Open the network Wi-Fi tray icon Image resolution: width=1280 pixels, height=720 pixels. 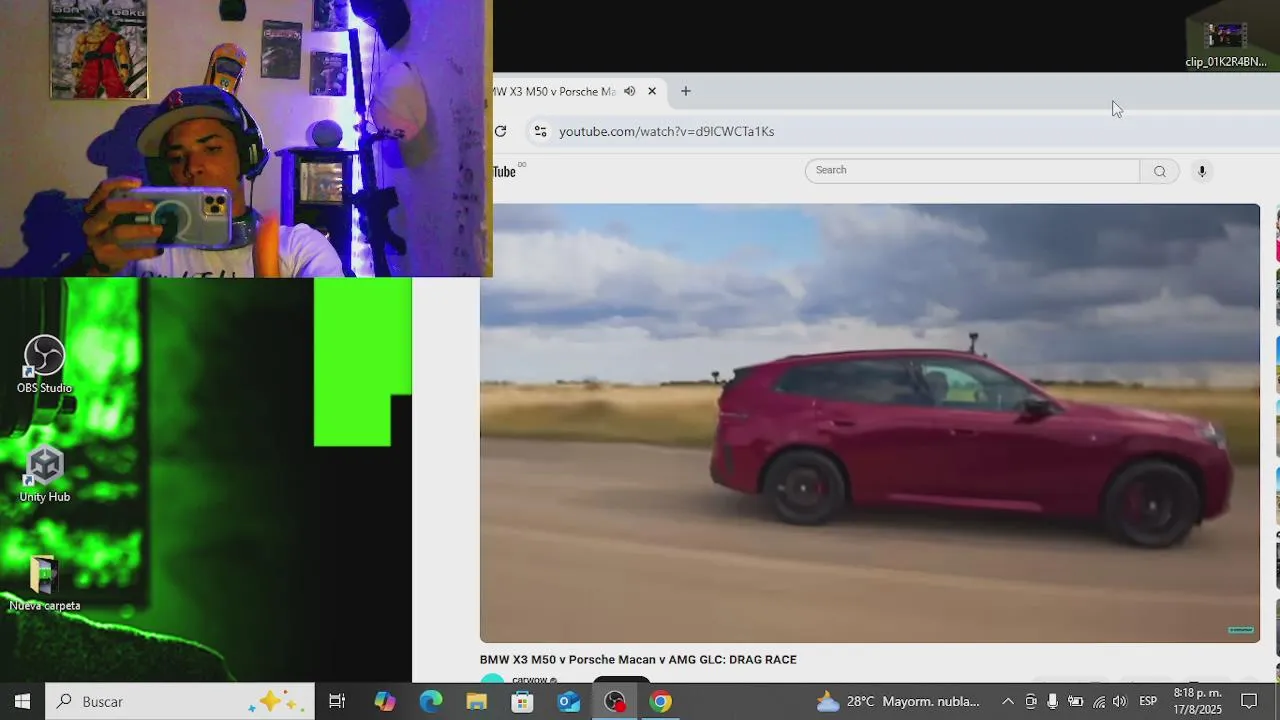[1098, 702]
